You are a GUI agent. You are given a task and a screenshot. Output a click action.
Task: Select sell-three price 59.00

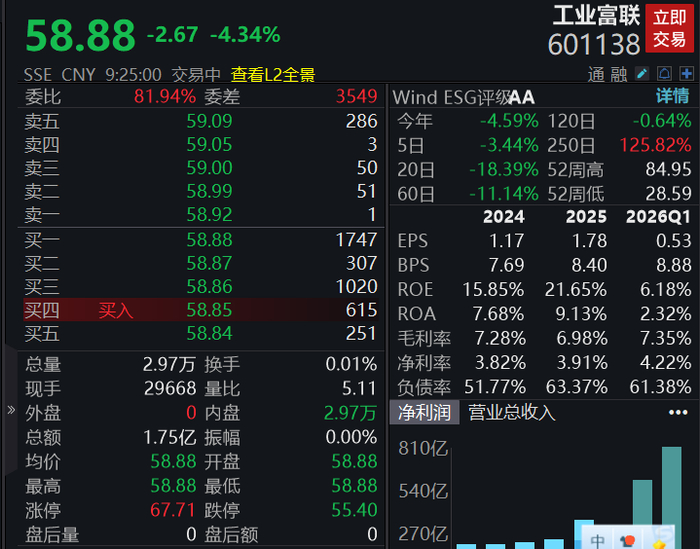point(209,168)
